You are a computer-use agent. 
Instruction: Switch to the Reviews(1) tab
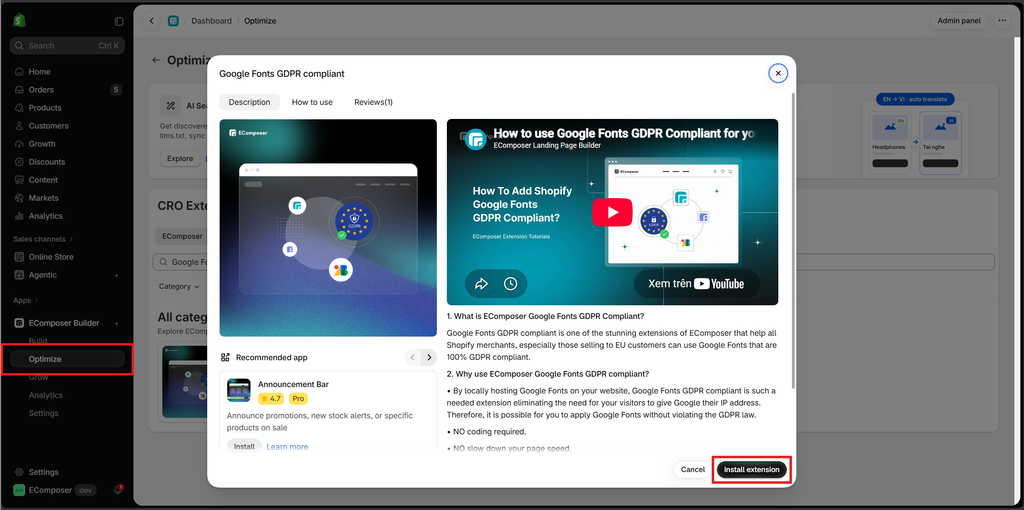374,102
